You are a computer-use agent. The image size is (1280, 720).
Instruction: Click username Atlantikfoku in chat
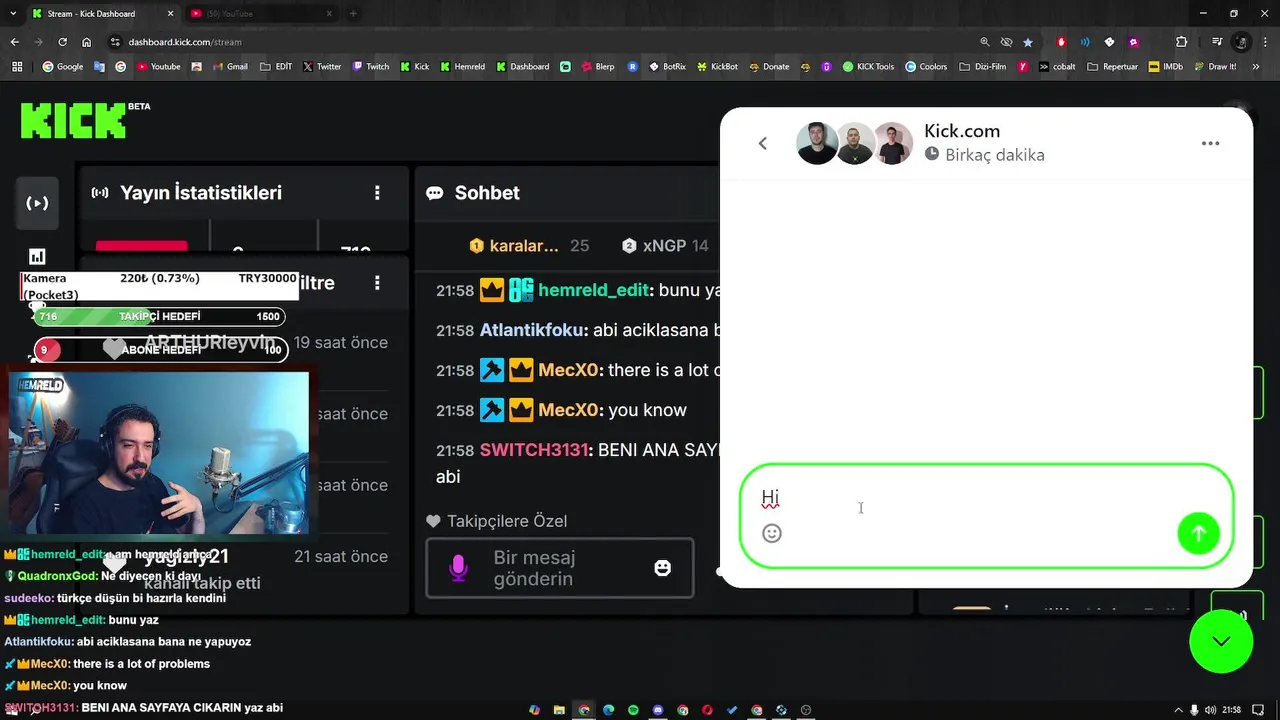click(532, 330)
